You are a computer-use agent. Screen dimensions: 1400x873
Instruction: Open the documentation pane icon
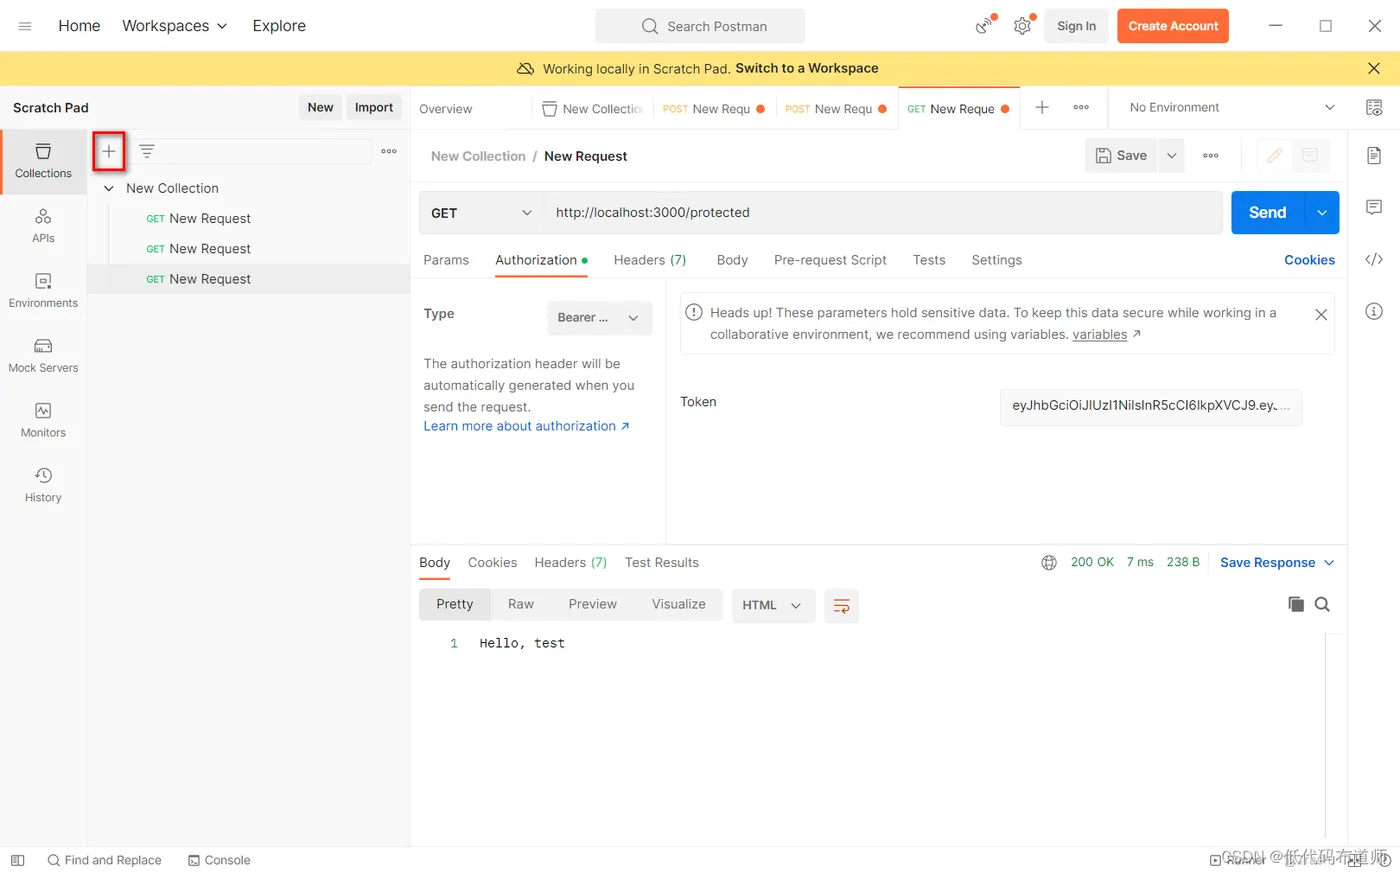click(x=1374, y=156)
